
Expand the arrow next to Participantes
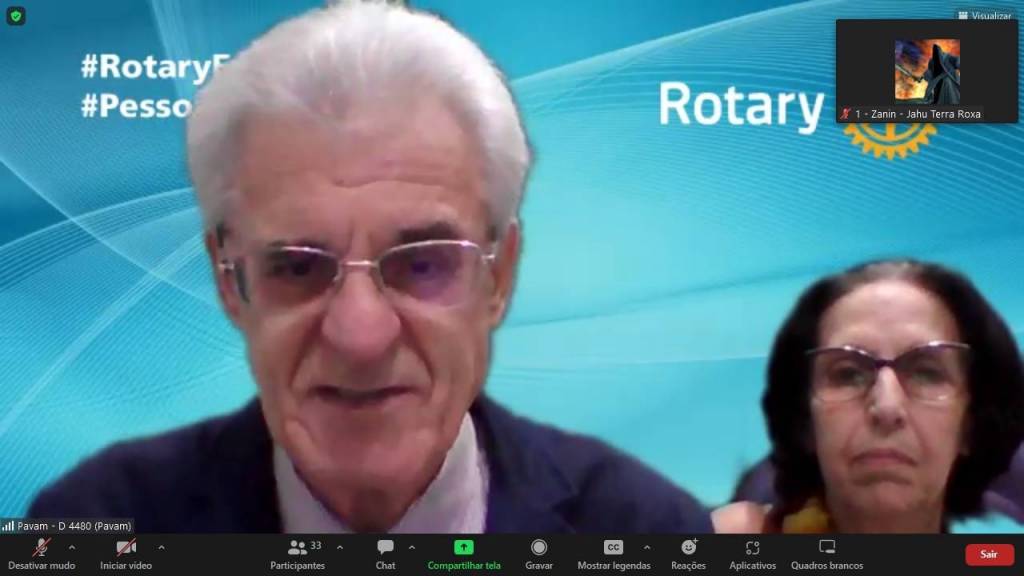[340, 547]
